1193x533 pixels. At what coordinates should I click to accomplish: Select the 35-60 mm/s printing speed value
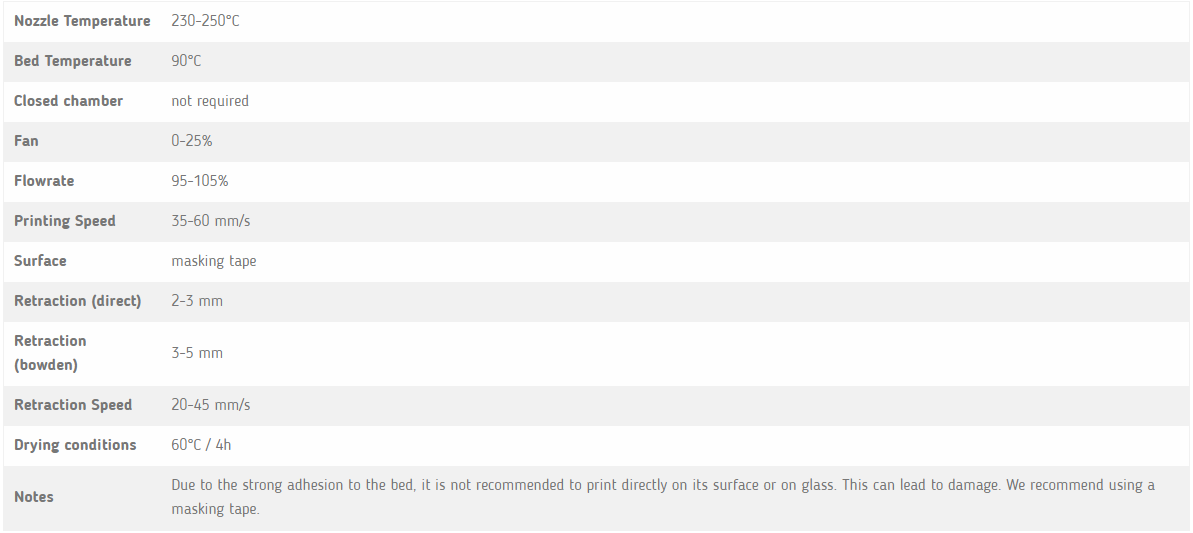click(210, 221)
